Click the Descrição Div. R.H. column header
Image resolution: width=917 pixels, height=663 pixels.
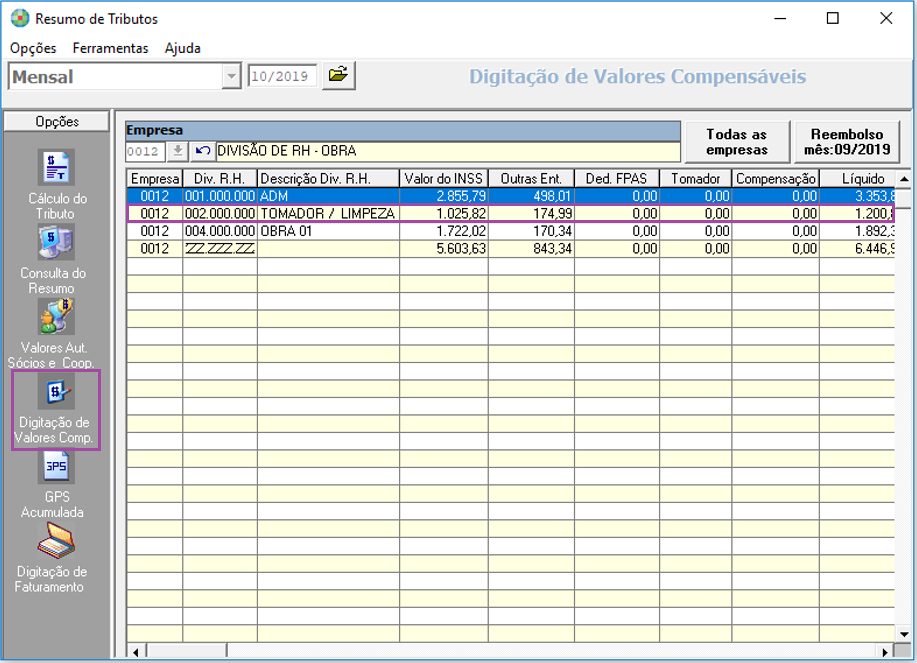coord(328,178)
